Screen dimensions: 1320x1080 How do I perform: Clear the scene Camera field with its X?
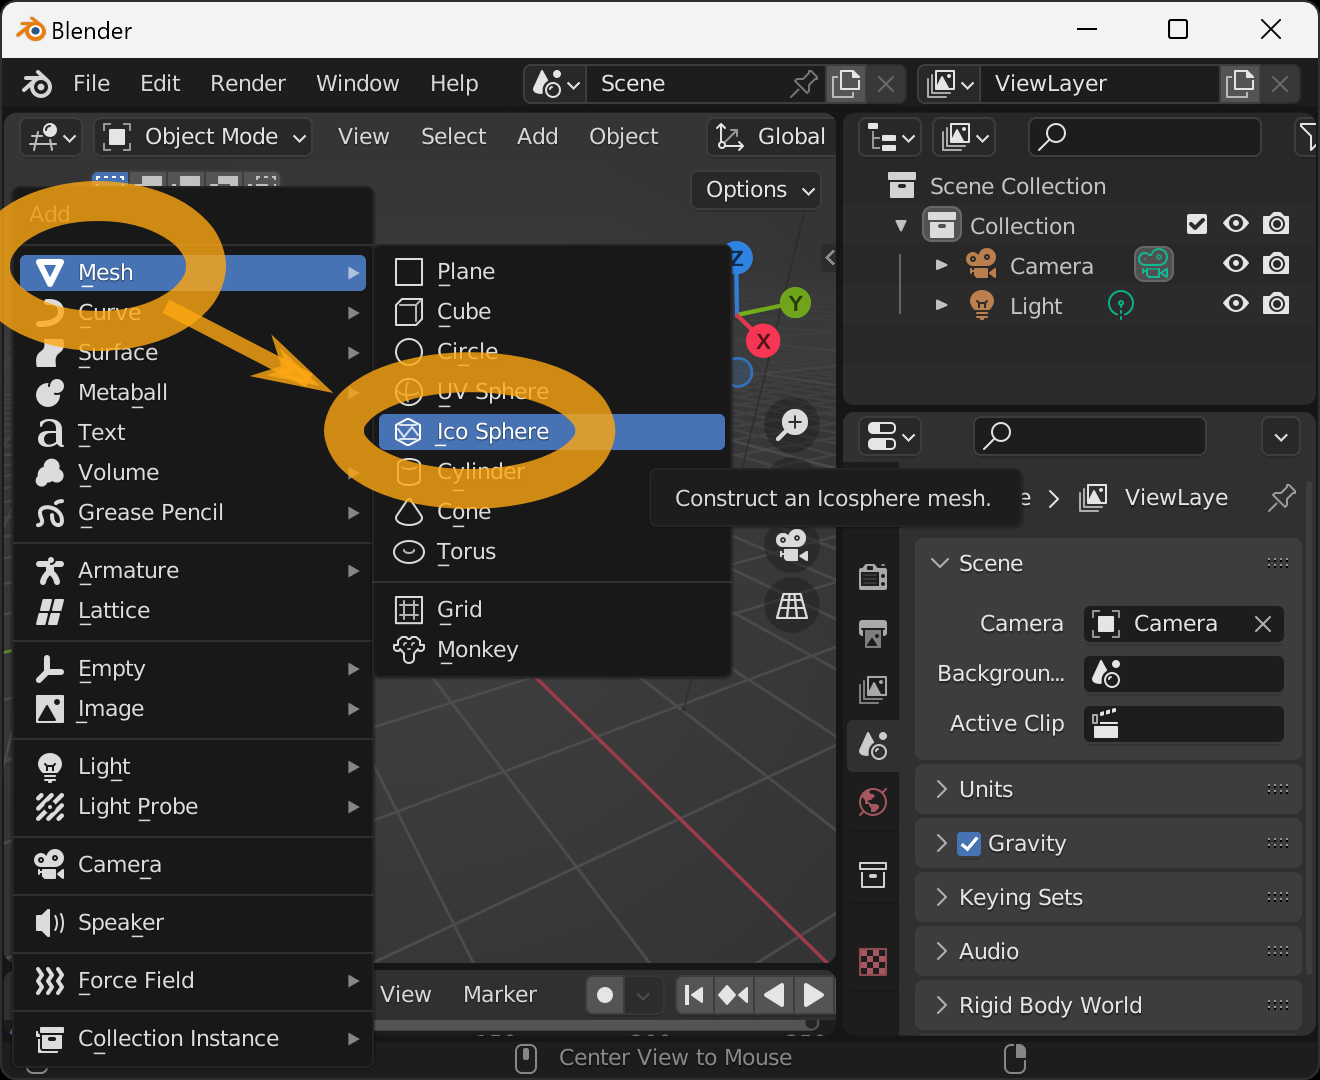[1263, 624]
